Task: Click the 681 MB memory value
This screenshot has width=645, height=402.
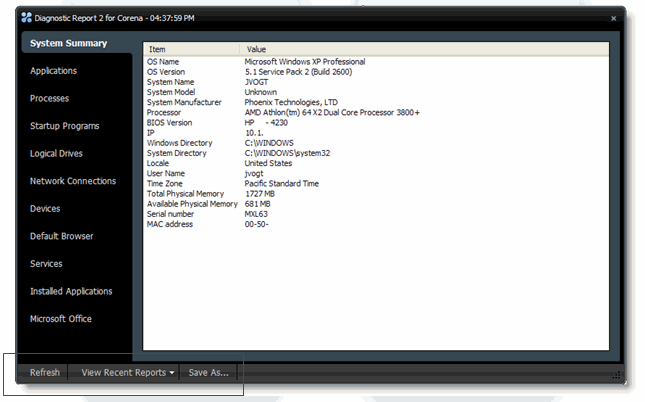Action: 258,204
